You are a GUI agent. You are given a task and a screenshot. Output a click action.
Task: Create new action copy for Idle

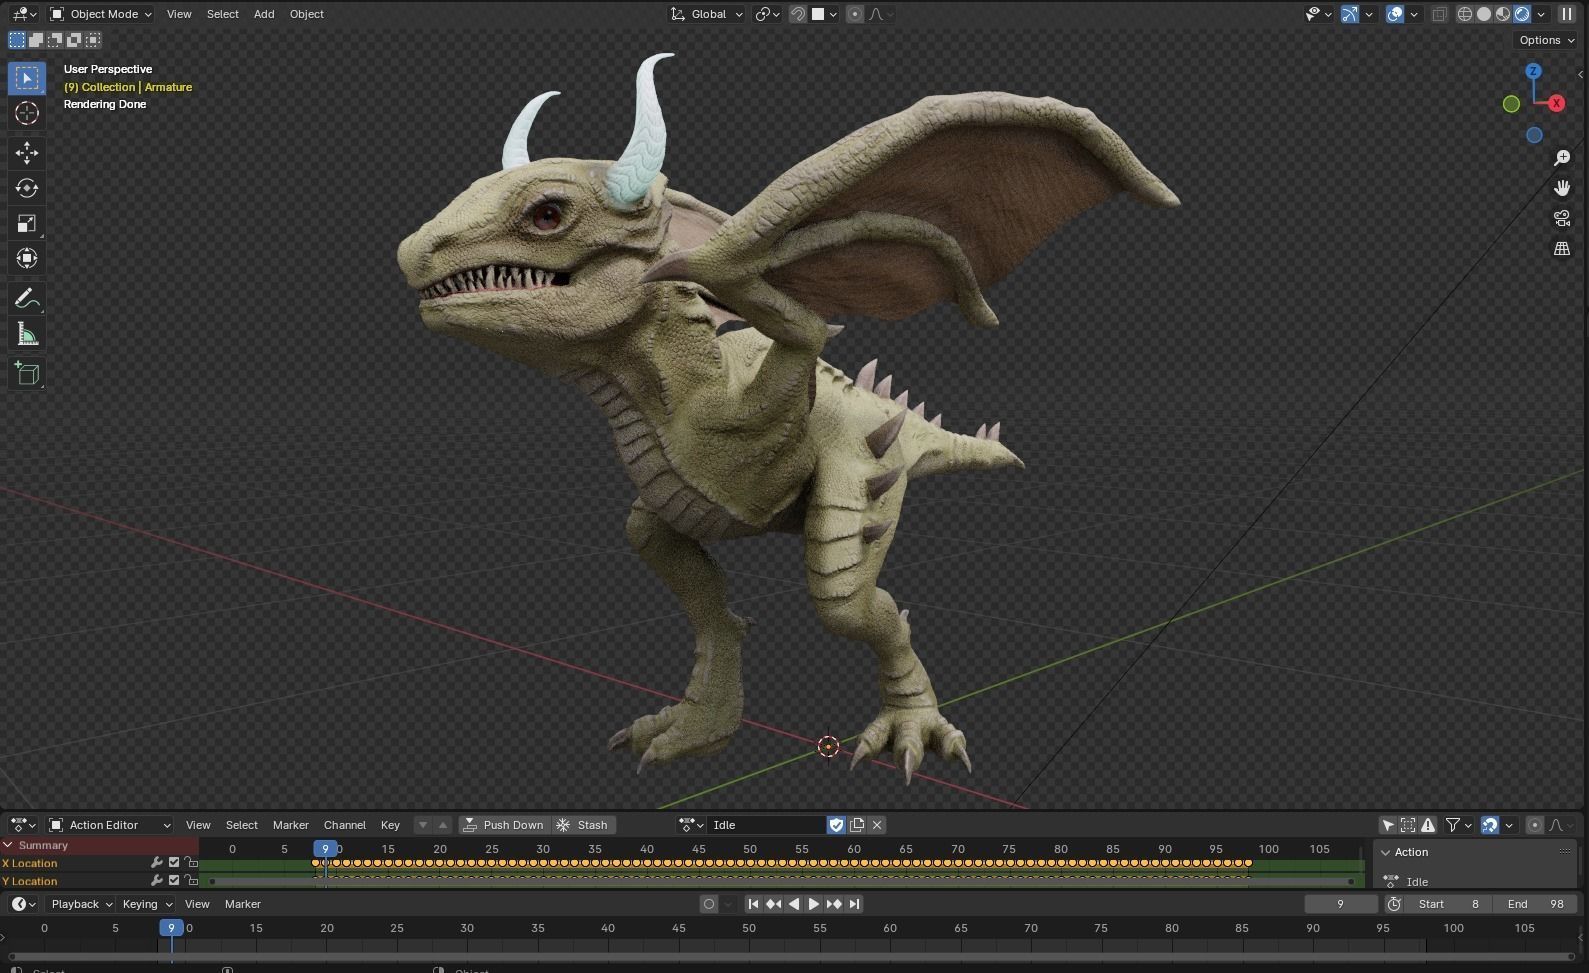pyautogui.click(x=857, y=825)
